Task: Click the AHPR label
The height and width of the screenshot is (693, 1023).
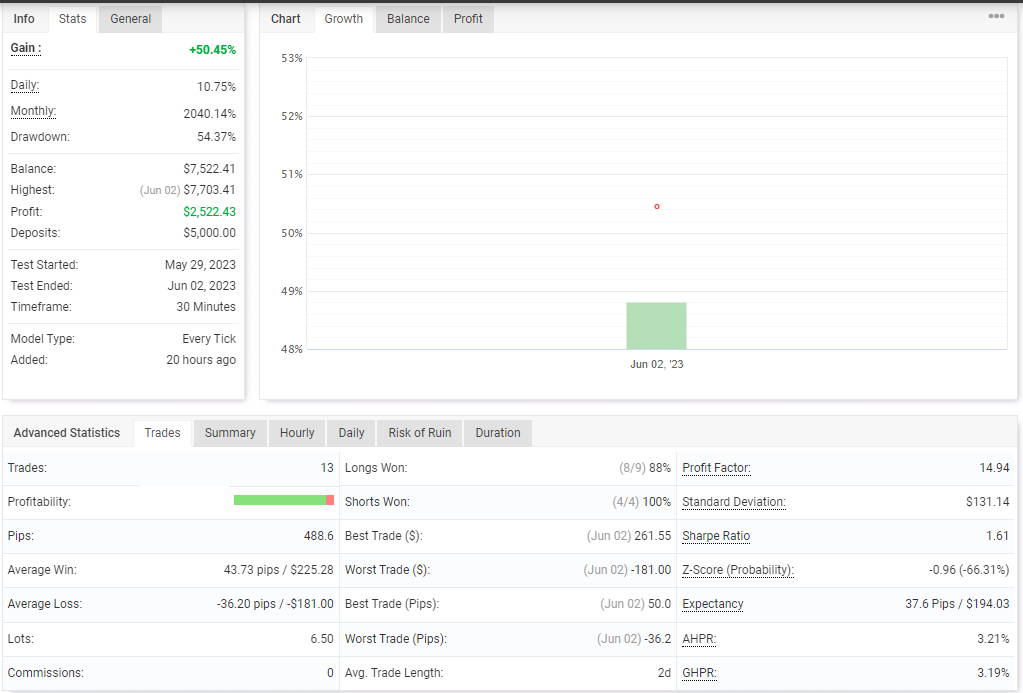Action: [x=699, y=639]
